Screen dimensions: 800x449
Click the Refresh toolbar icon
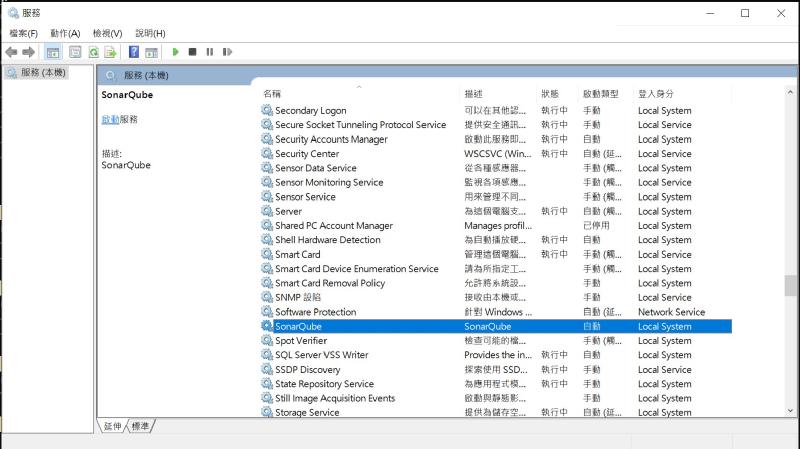[95, 52]
